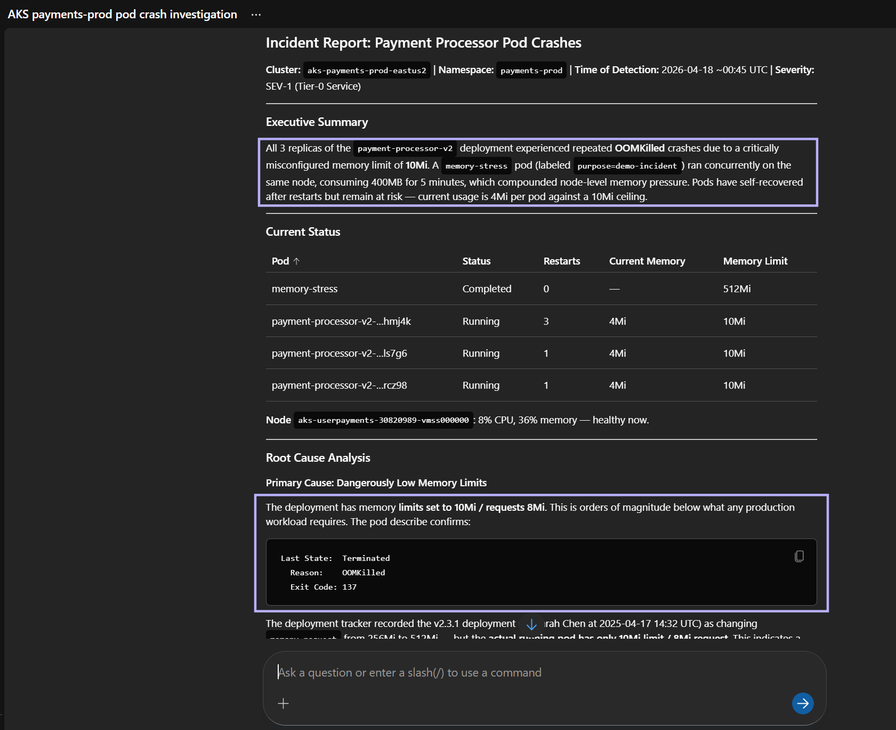Screen dimensions: 896x730
Task: Click the Pod column header
Action: coord(280,261)
